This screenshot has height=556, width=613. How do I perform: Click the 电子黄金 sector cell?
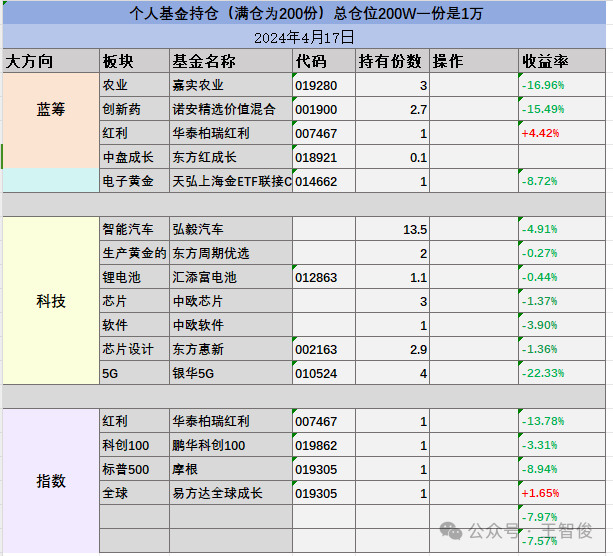pyautogui.click(x=134, y=181)
